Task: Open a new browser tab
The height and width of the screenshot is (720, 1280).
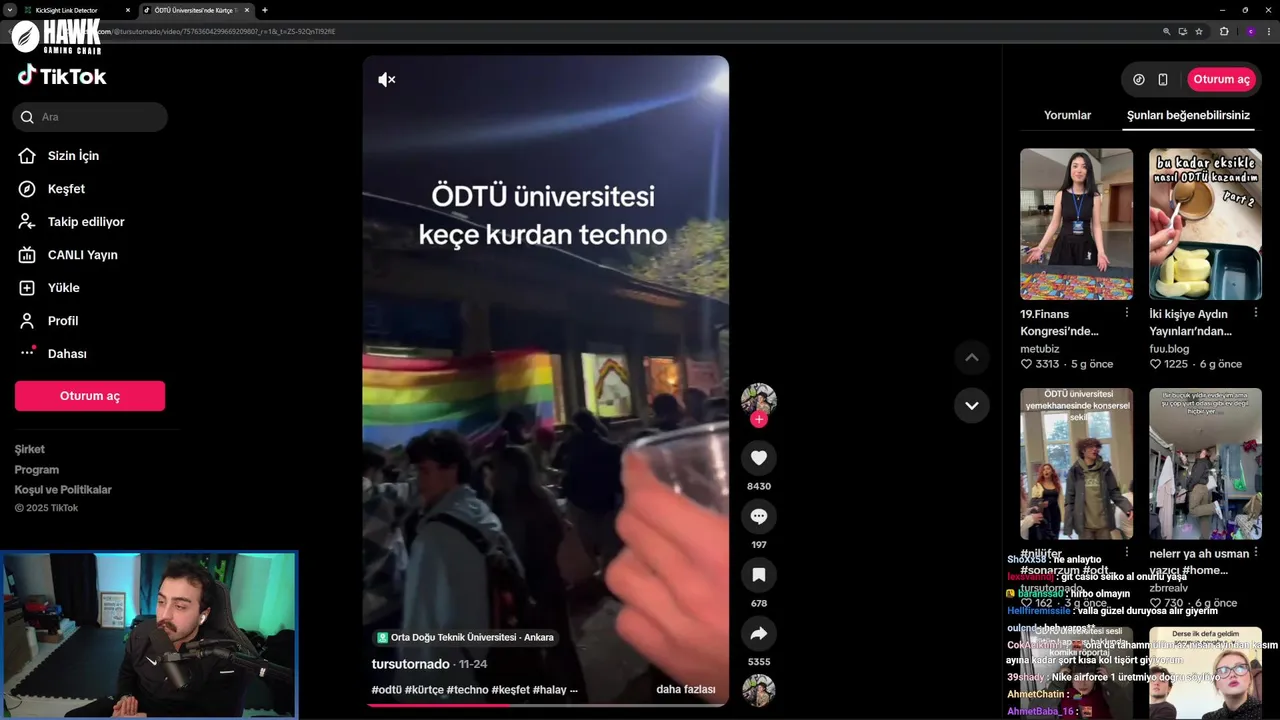Action: (265, 10)
